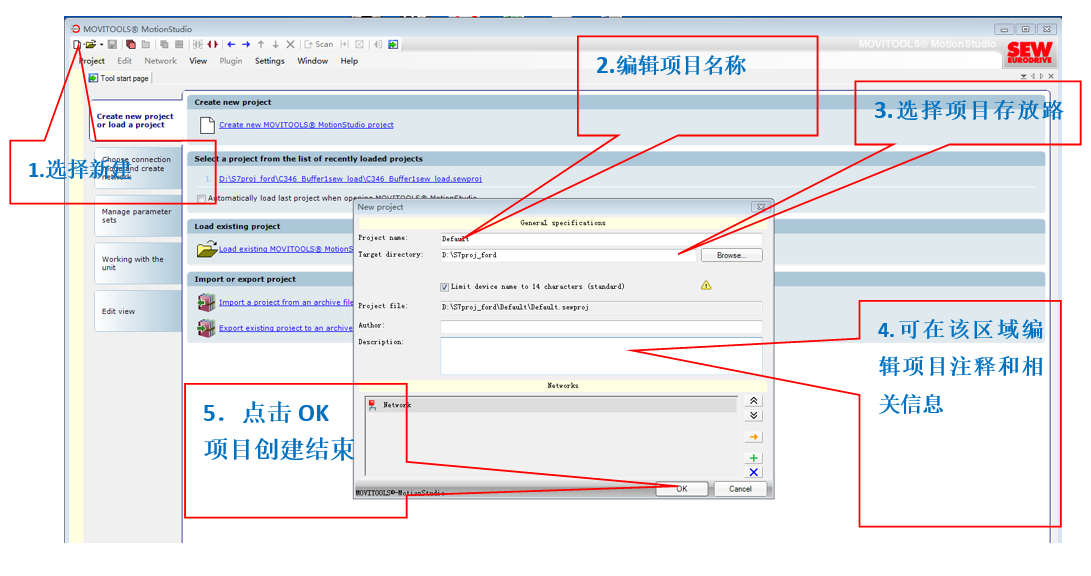Open the Settings menu
The width and height of the screenshot is (1091, 576).
click(269, 61)
